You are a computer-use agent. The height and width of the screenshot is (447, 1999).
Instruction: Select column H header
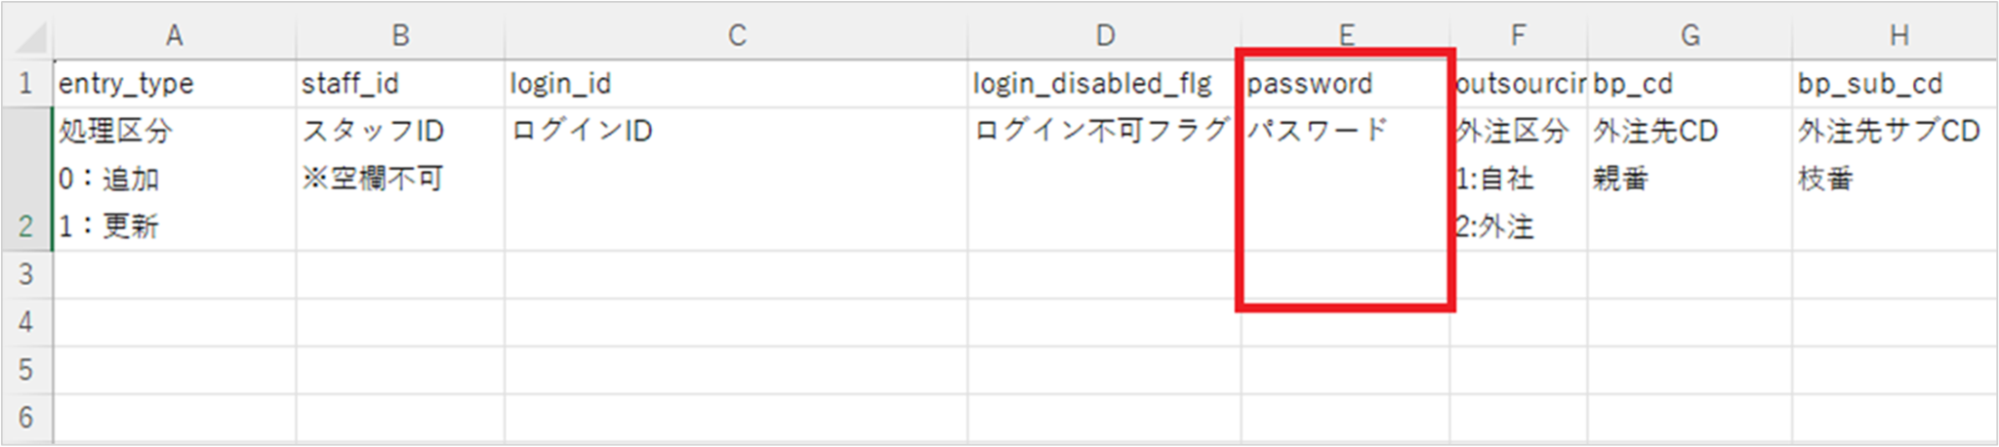1896,37
